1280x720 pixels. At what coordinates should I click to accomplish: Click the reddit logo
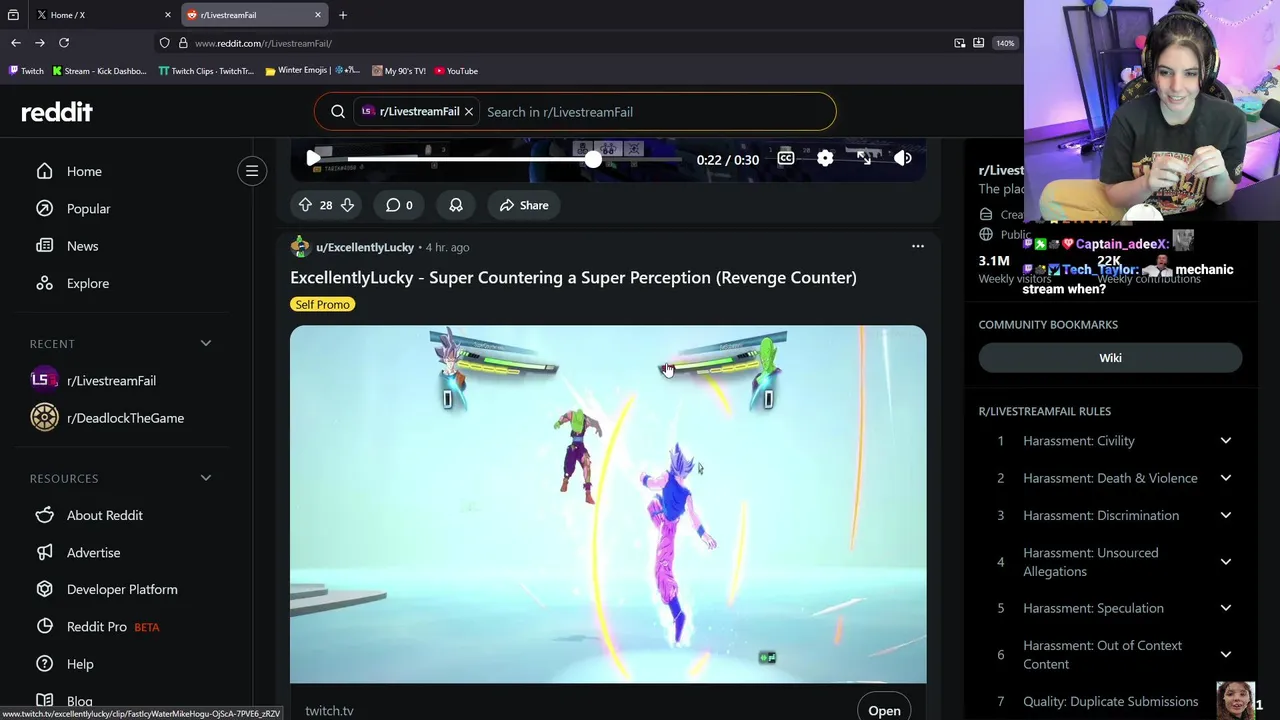coord(57,112)
